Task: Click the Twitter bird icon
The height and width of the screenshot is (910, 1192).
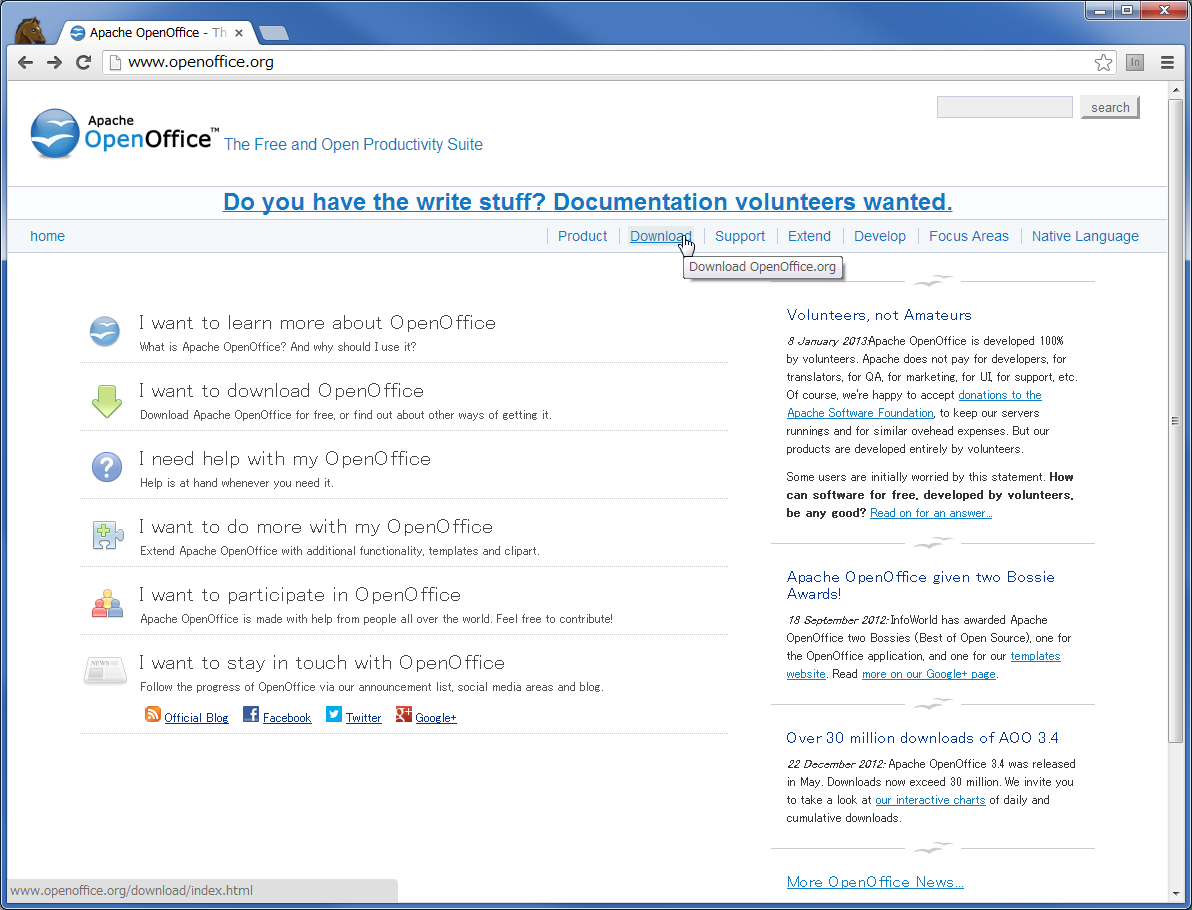Action: pos(334,715)
